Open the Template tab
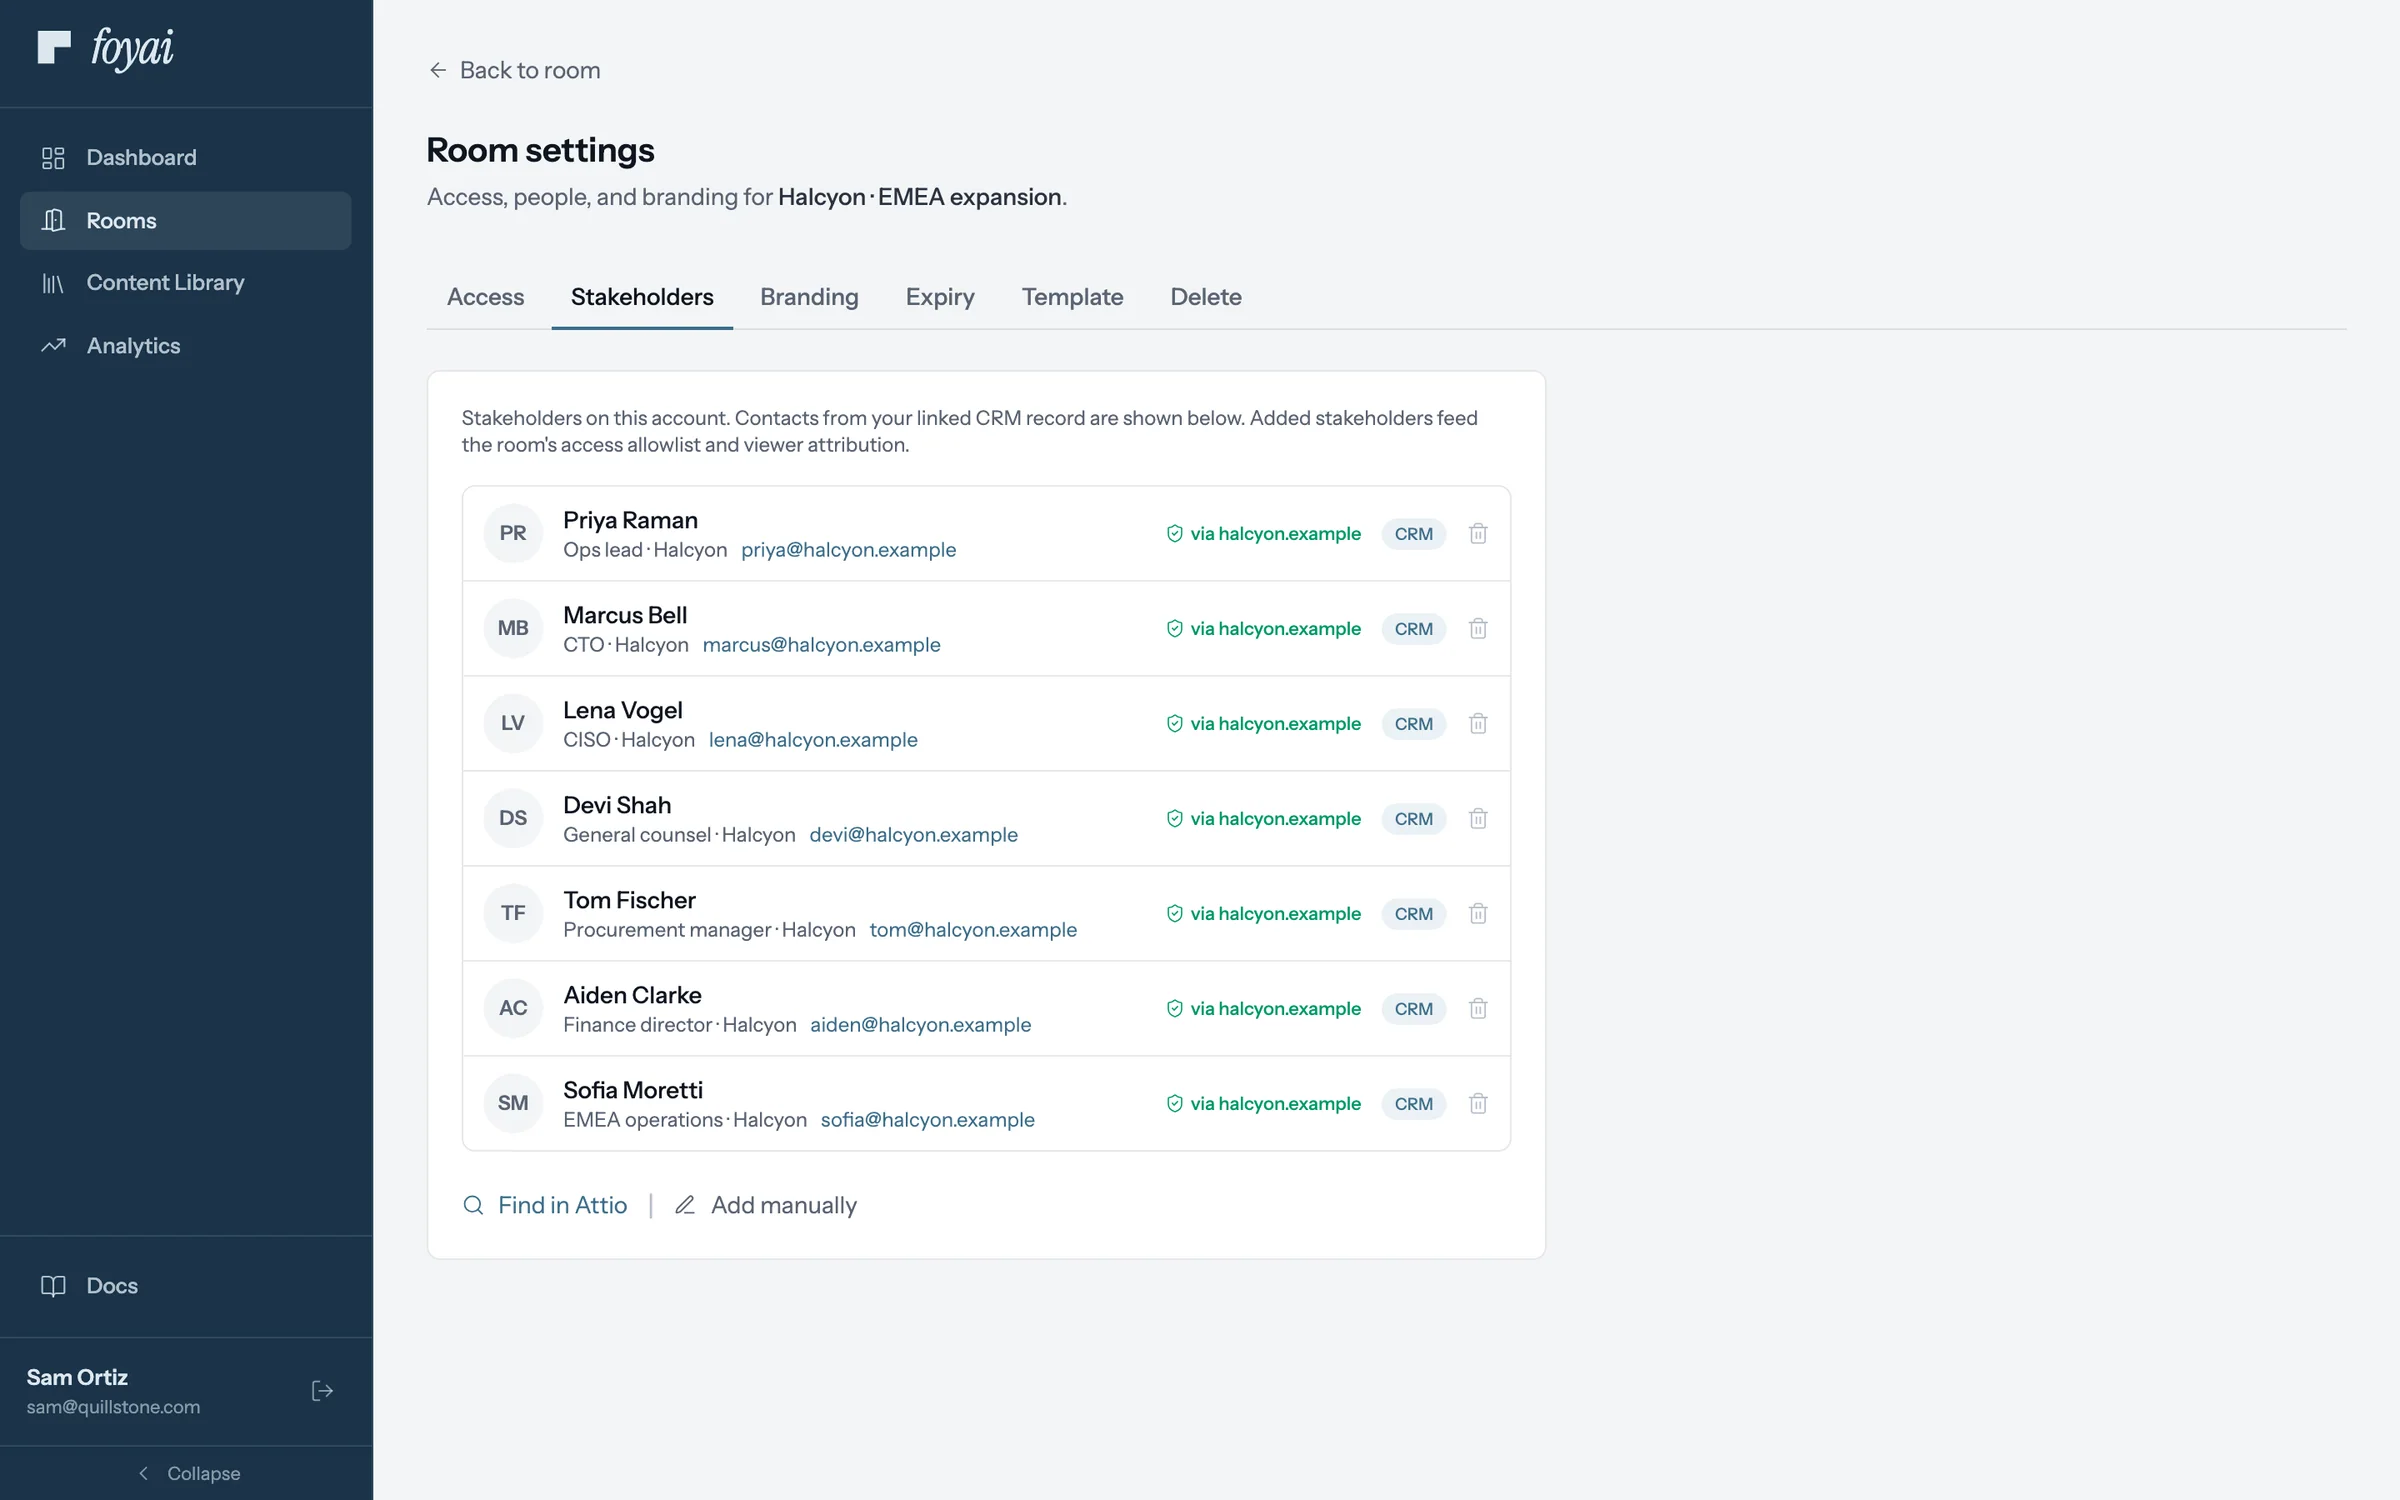The width and height of the screenshot is (2400, 1500). coord(1072,297)
